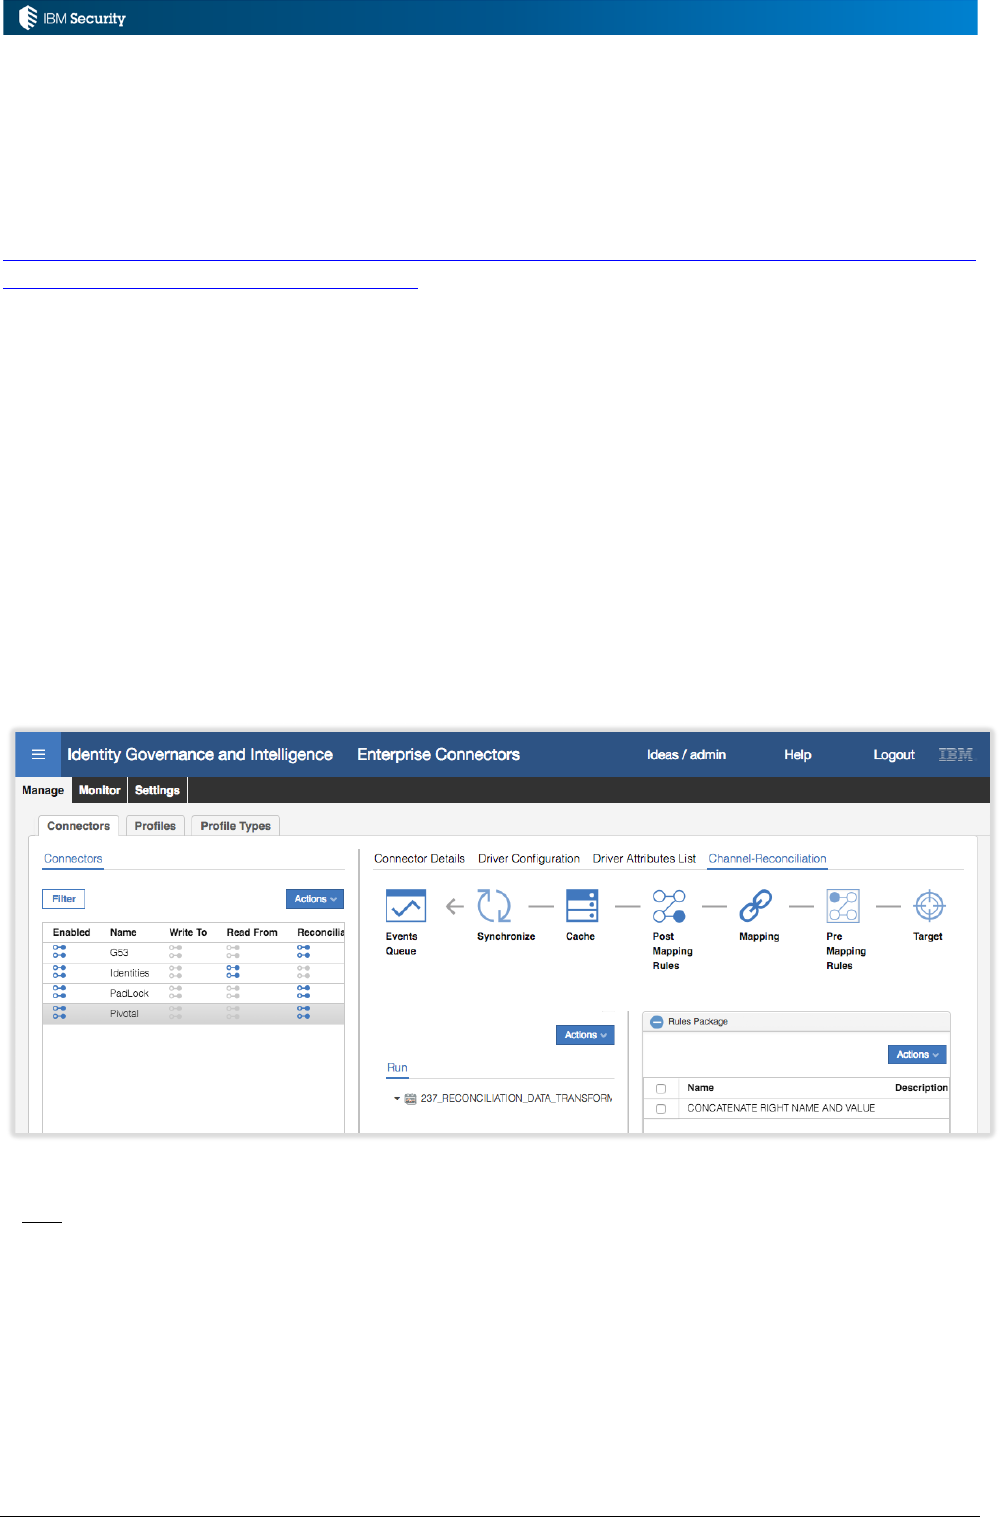Toggle Read From for Identities connector

click(233, 972)
